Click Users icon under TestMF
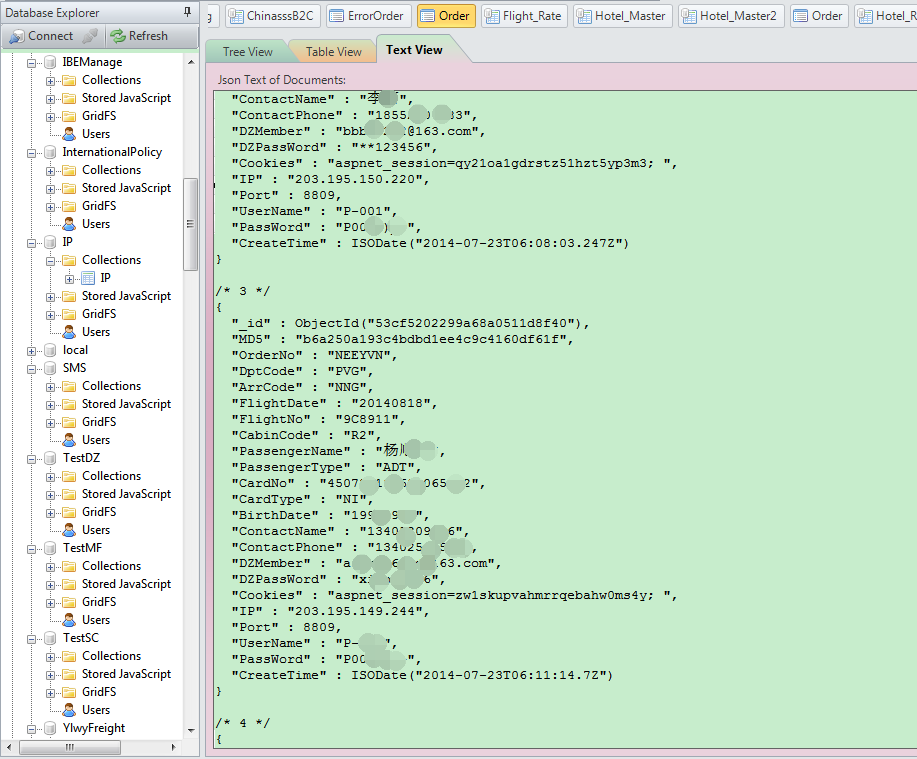Viewport: 917px width, 759px height. click(69, 620)
